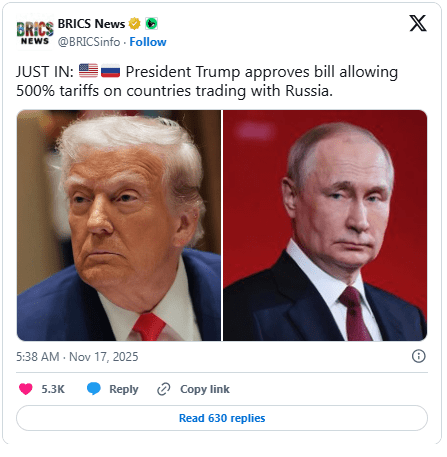447x457 pixels.
Task: Click the blue reply bubble icon
Action: (94, 389)
